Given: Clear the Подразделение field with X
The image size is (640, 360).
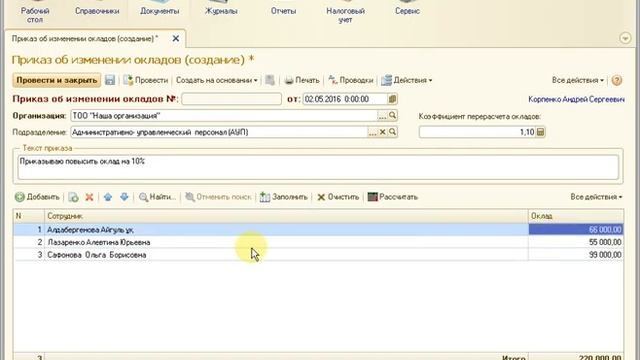Looking at the screenshot, I should 382,132.
